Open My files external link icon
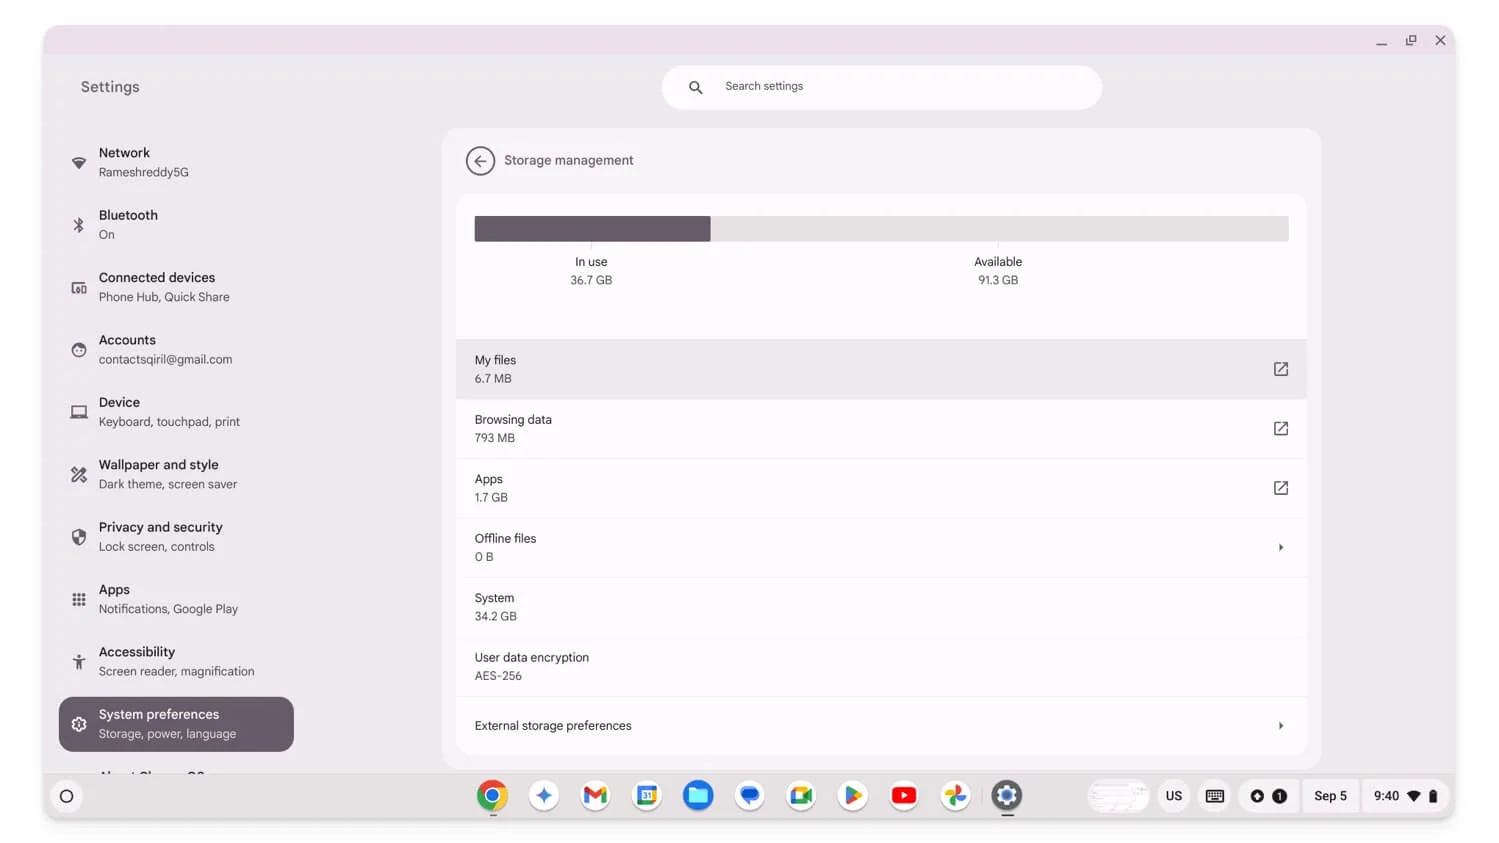1499x843 pixels. [1280, 369]
